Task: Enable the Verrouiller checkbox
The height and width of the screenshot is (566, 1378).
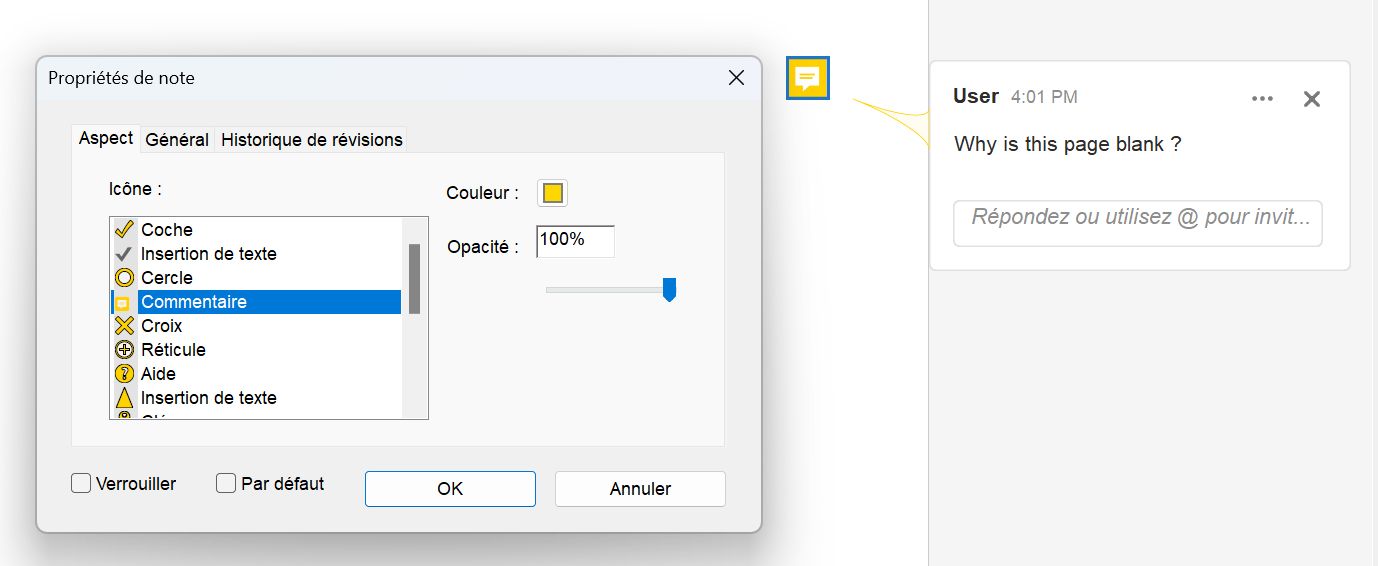Action: tap(82, 484)
